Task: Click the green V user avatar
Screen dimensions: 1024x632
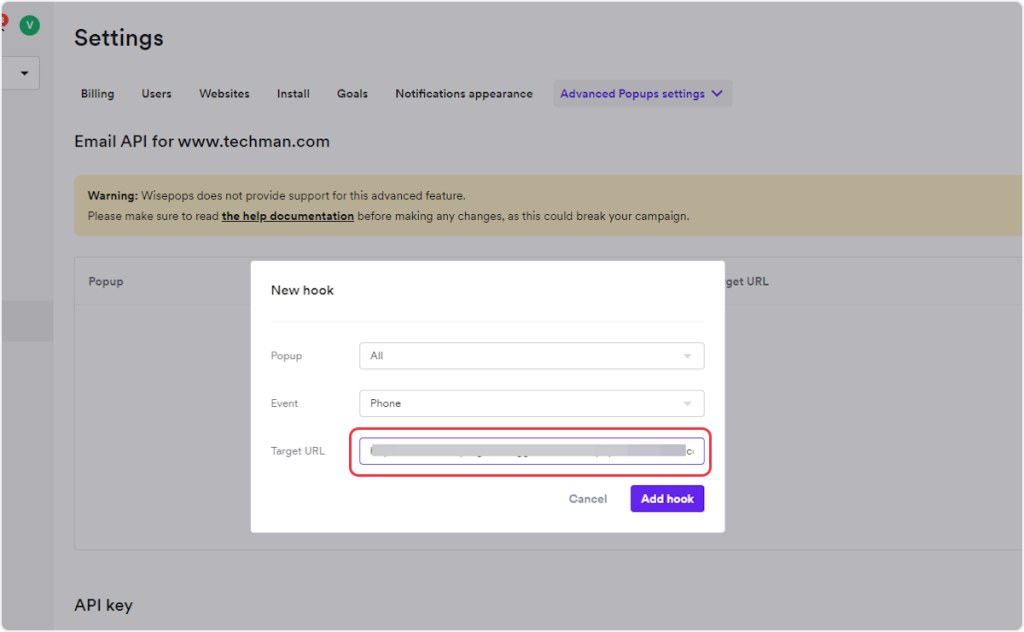Action: [x=29, y=26]
